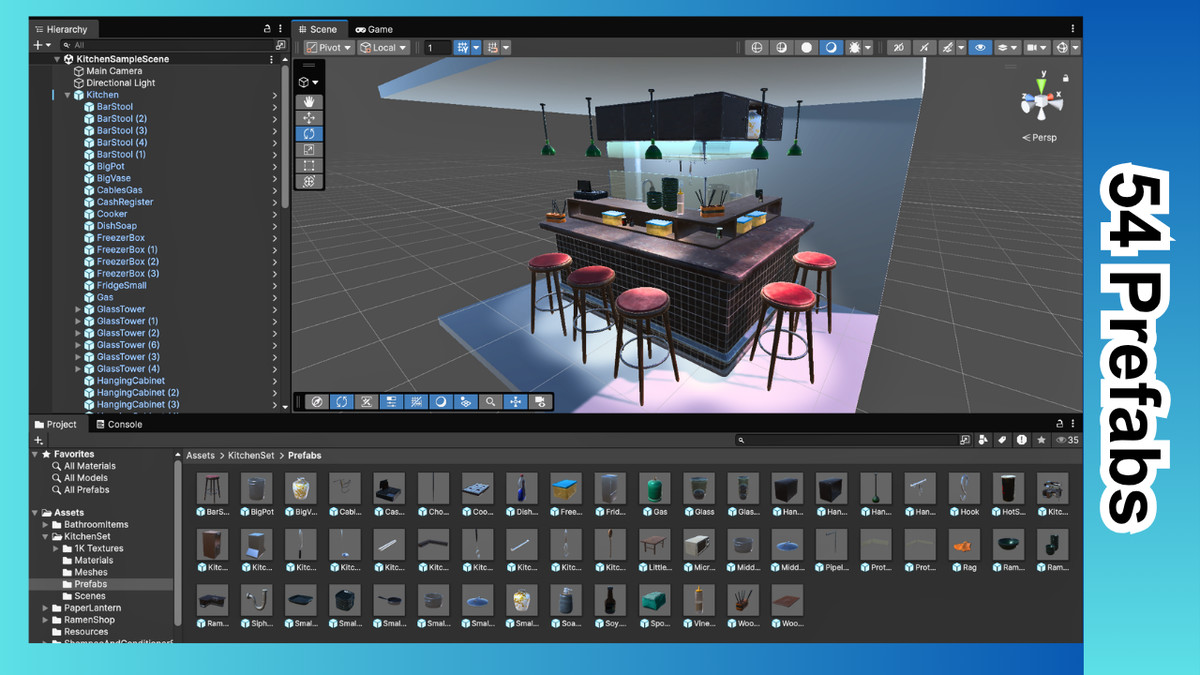The width and height of the screenshot is (1200, 675).
Task: Select the Scale tool
Action: 310,150
